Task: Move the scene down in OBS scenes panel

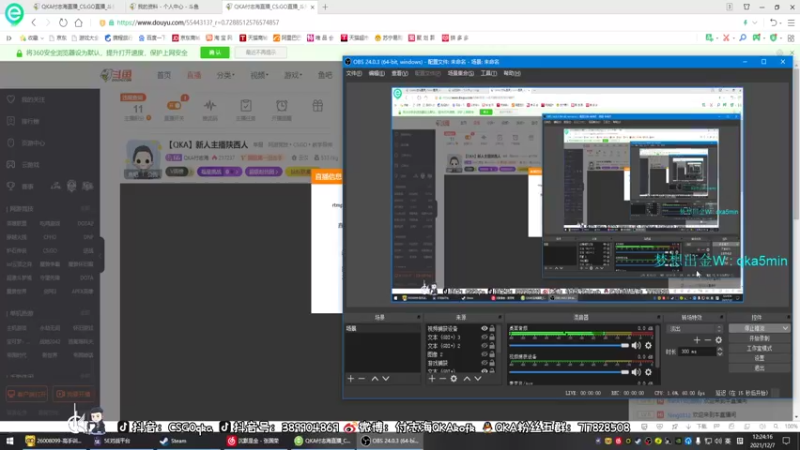Action: pyautogui.click(x=386, y=379)
